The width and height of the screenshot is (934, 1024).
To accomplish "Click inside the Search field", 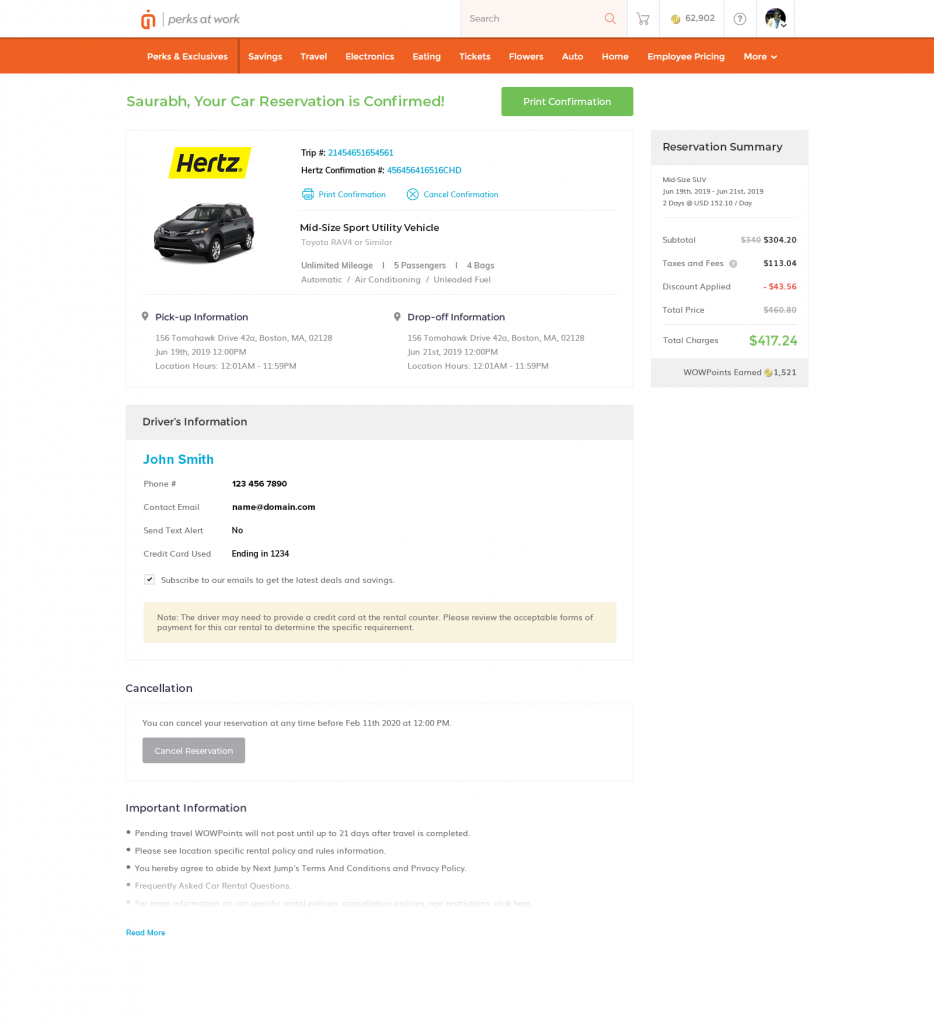I will (x=532, y=19).
